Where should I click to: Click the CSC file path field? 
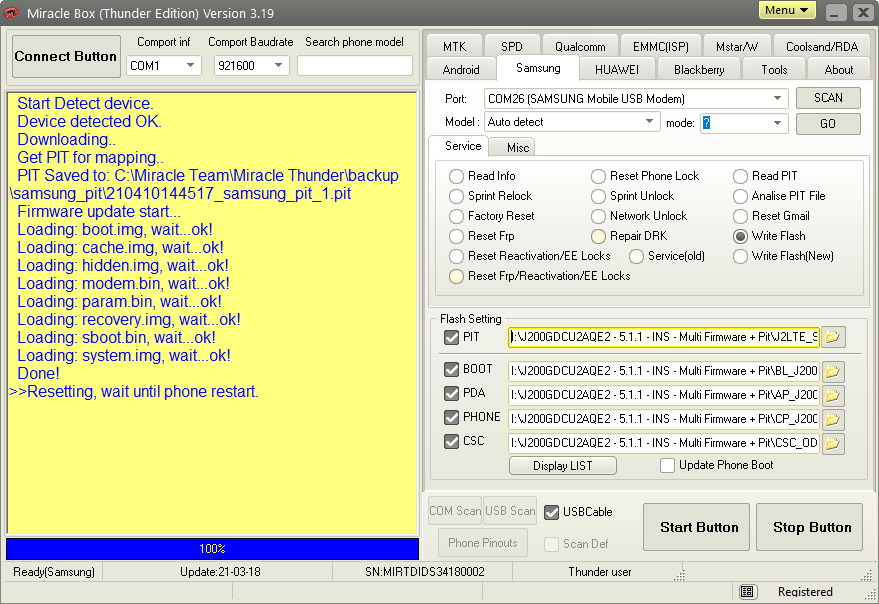[664, 443]
